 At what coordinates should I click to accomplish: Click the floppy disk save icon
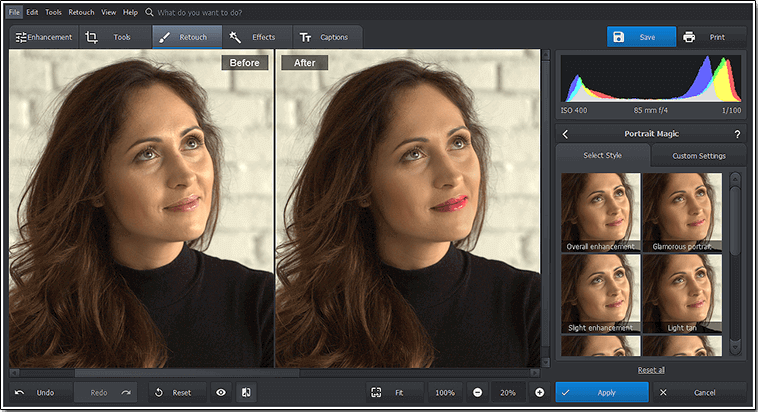[618, 37]
